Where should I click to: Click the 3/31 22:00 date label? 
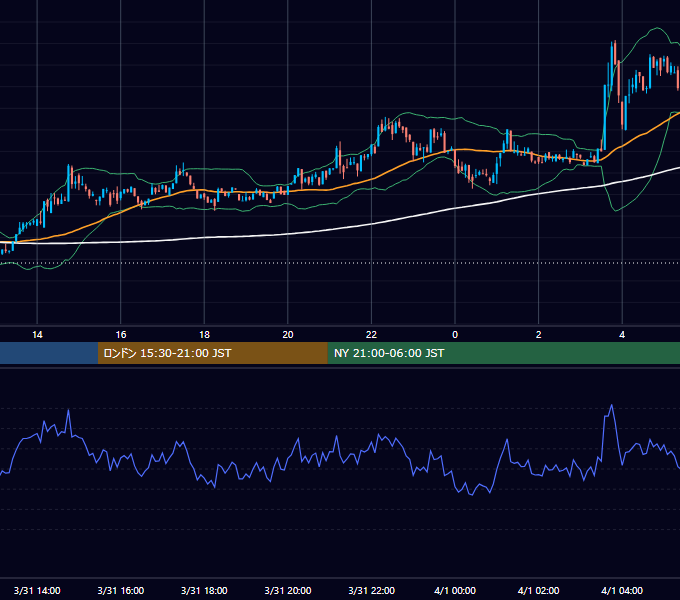coord(372,591)
